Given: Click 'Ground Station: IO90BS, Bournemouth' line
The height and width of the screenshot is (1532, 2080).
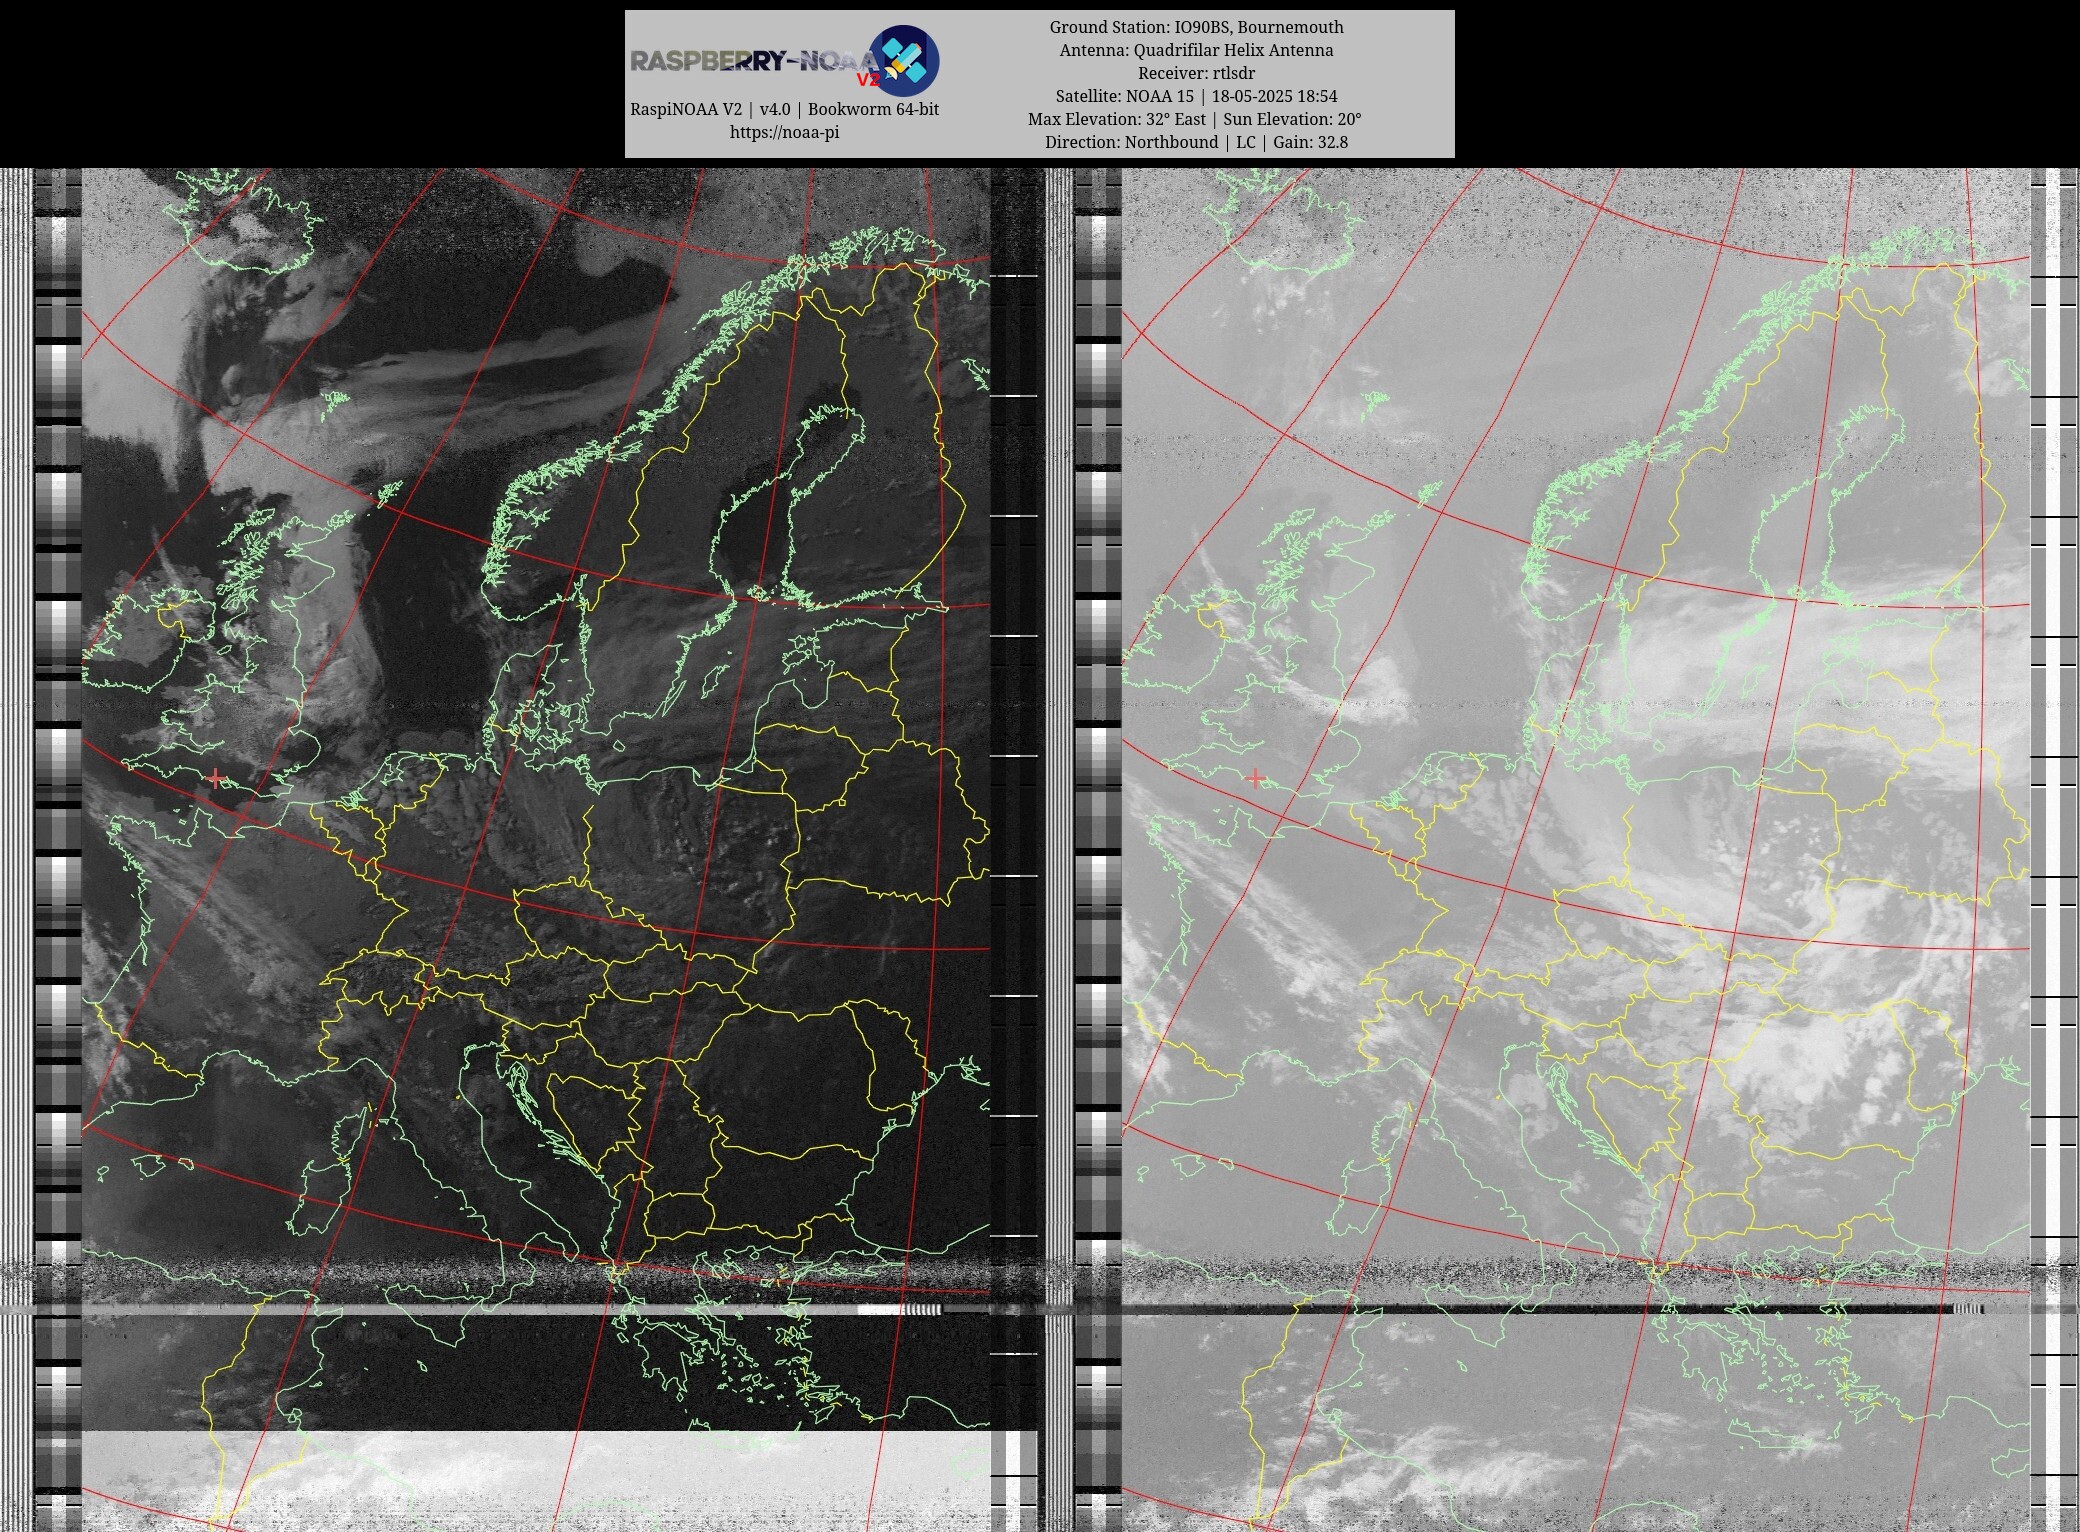Looking at the screenshot, I should (x=1196, y=27).
